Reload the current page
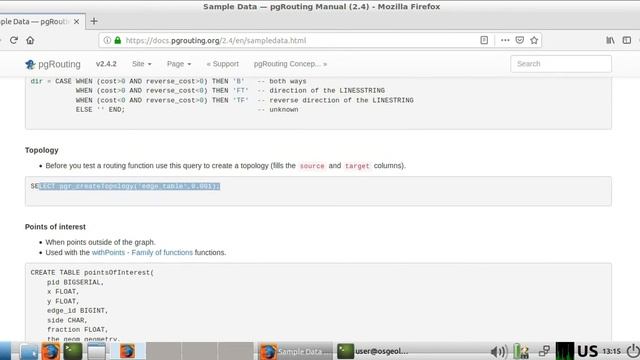Screen dimensions: 640x360 (13, 40)
